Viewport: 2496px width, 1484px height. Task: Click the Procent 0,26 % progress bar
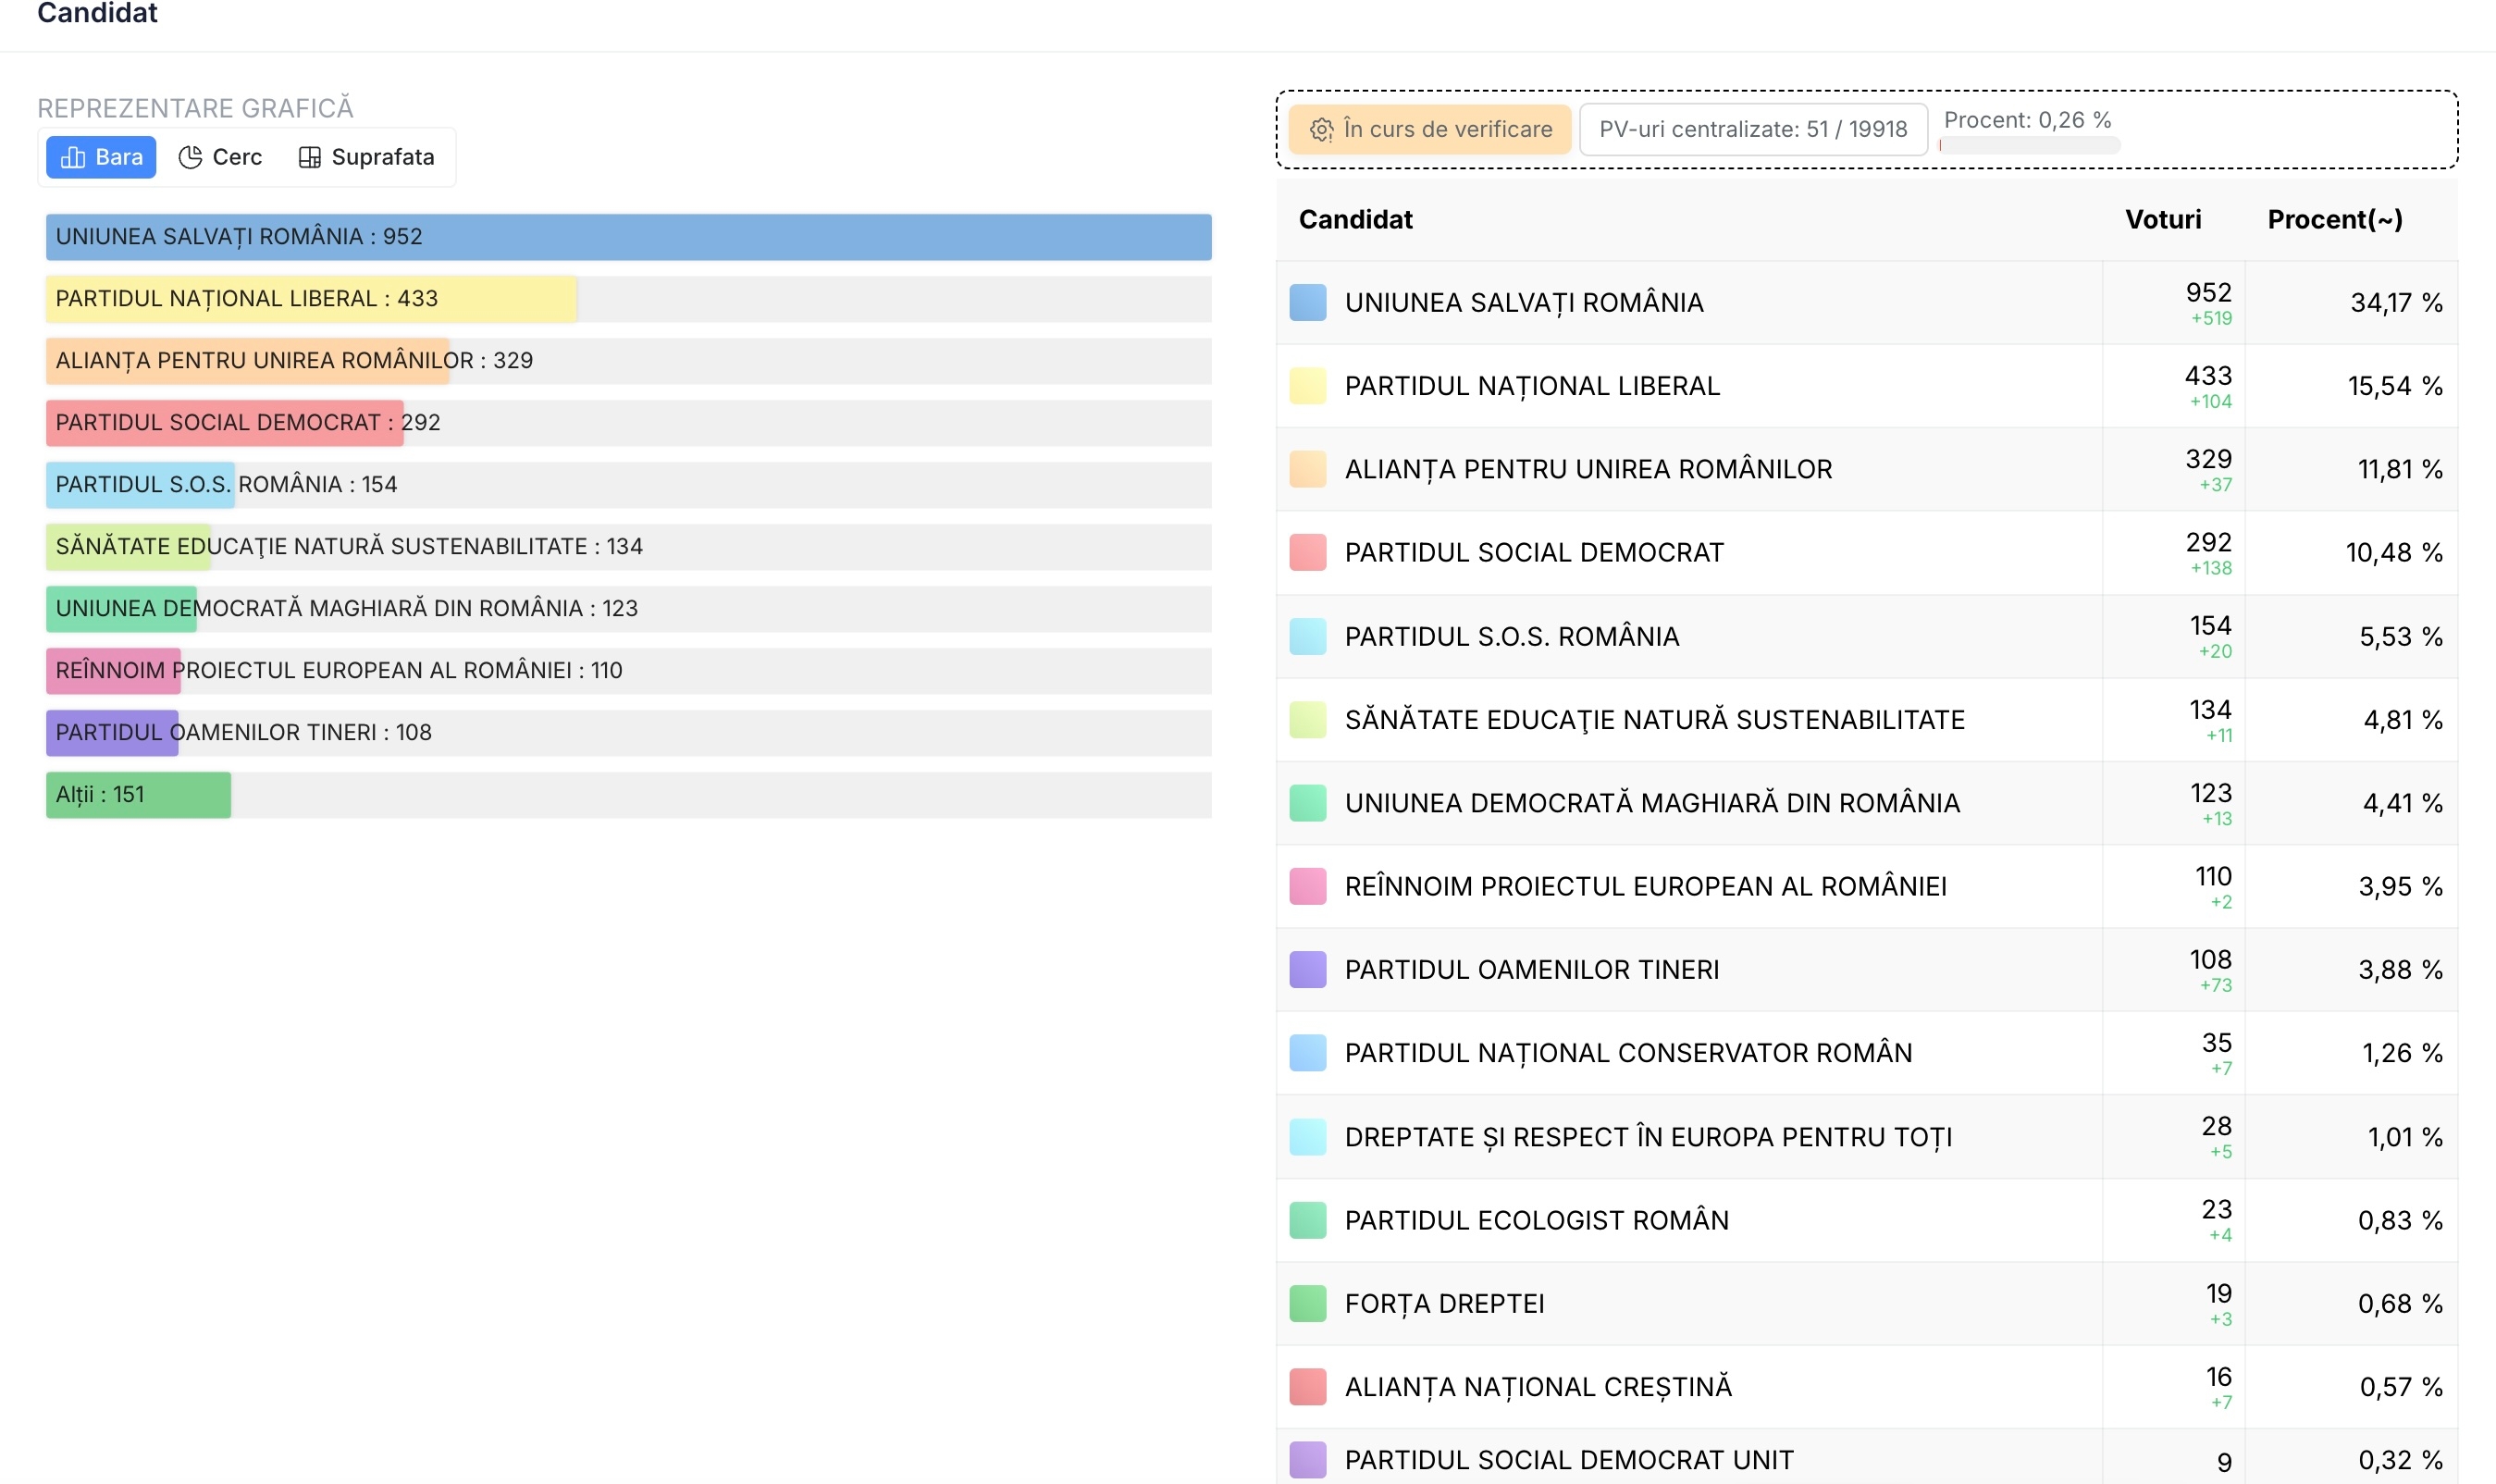tap(2029, 146)
